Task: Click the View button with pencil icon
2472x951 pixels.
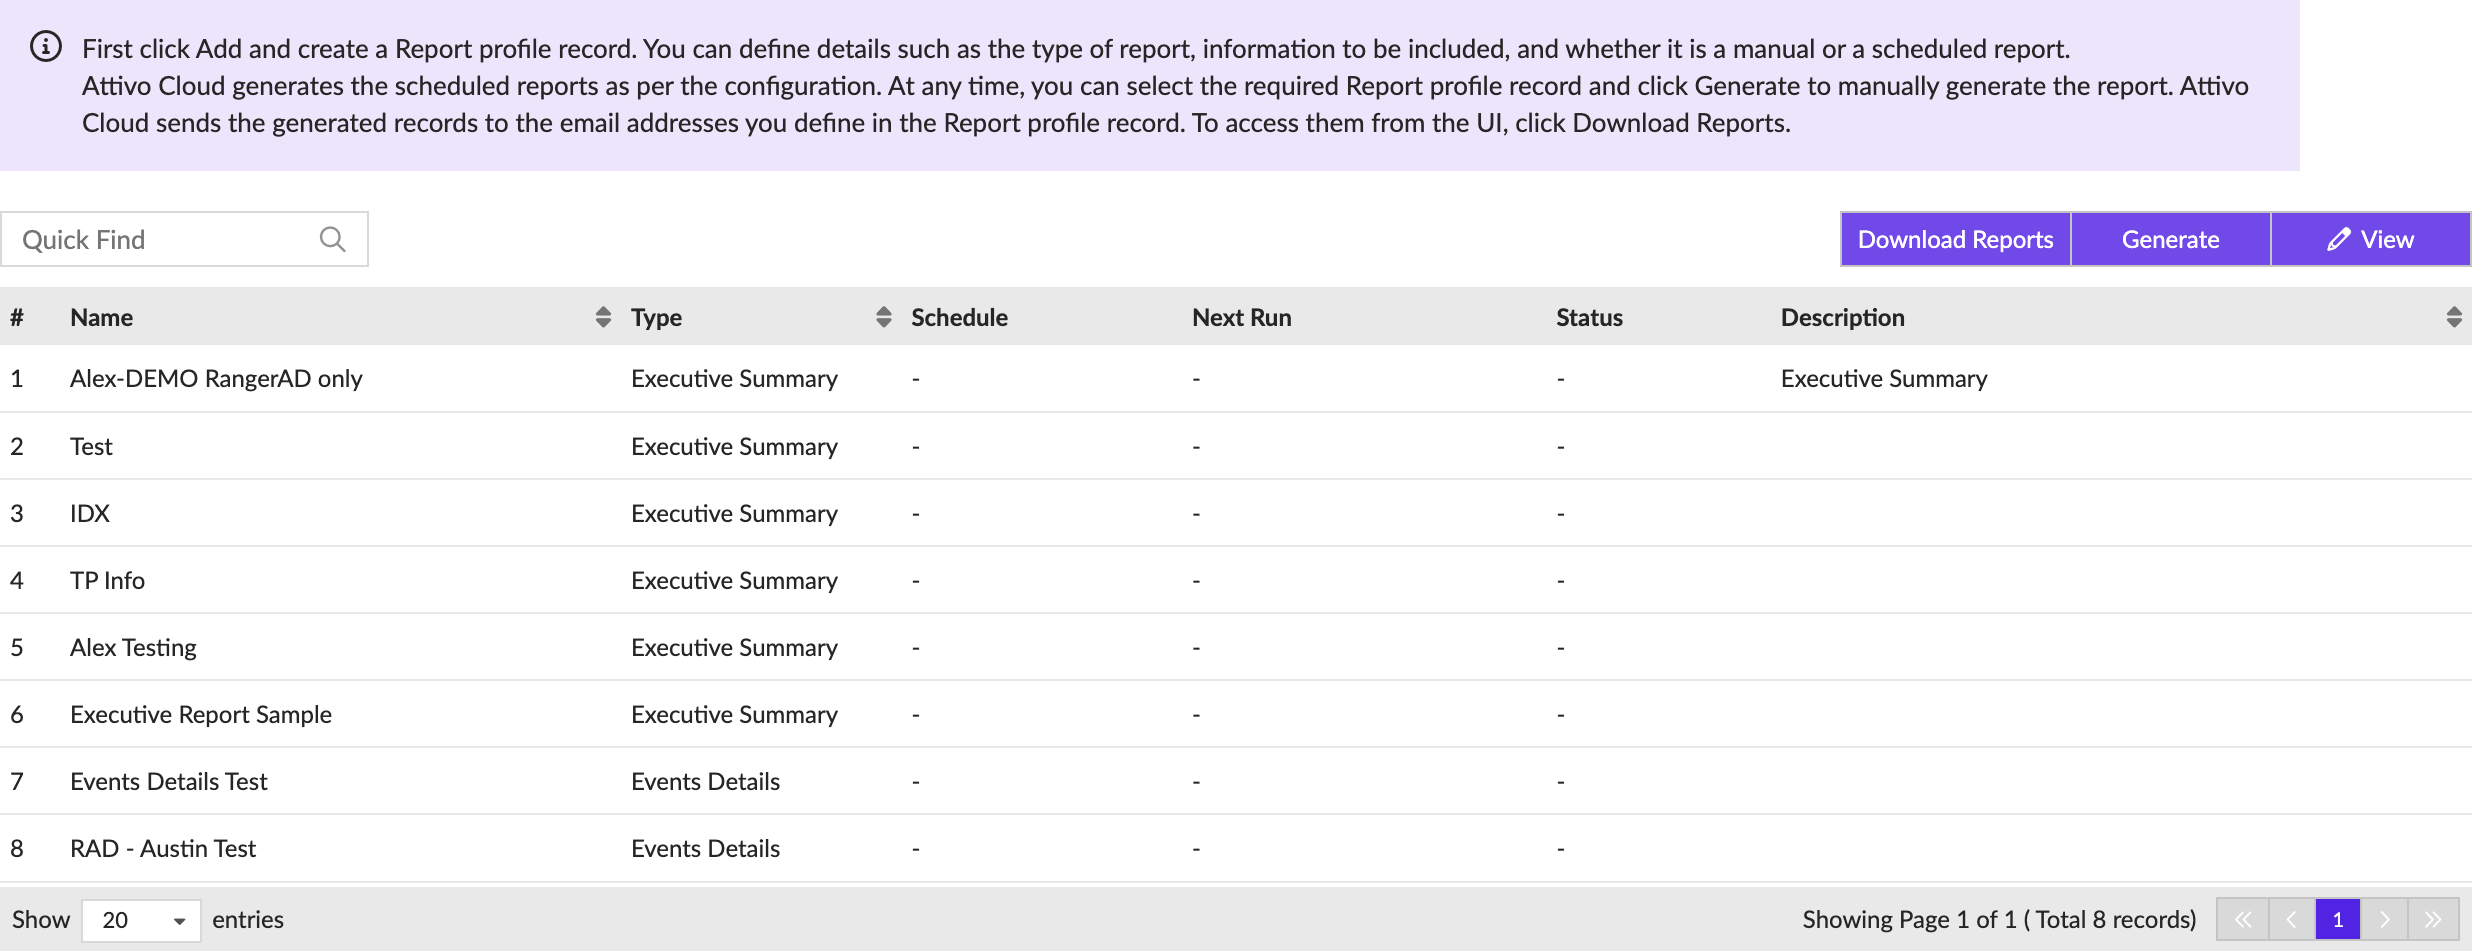Action: (x=2370, y=240)
